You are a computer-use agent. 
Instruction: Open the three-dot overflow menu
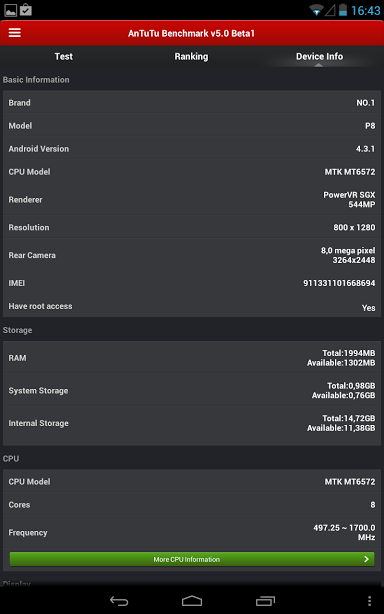point(369,601)
